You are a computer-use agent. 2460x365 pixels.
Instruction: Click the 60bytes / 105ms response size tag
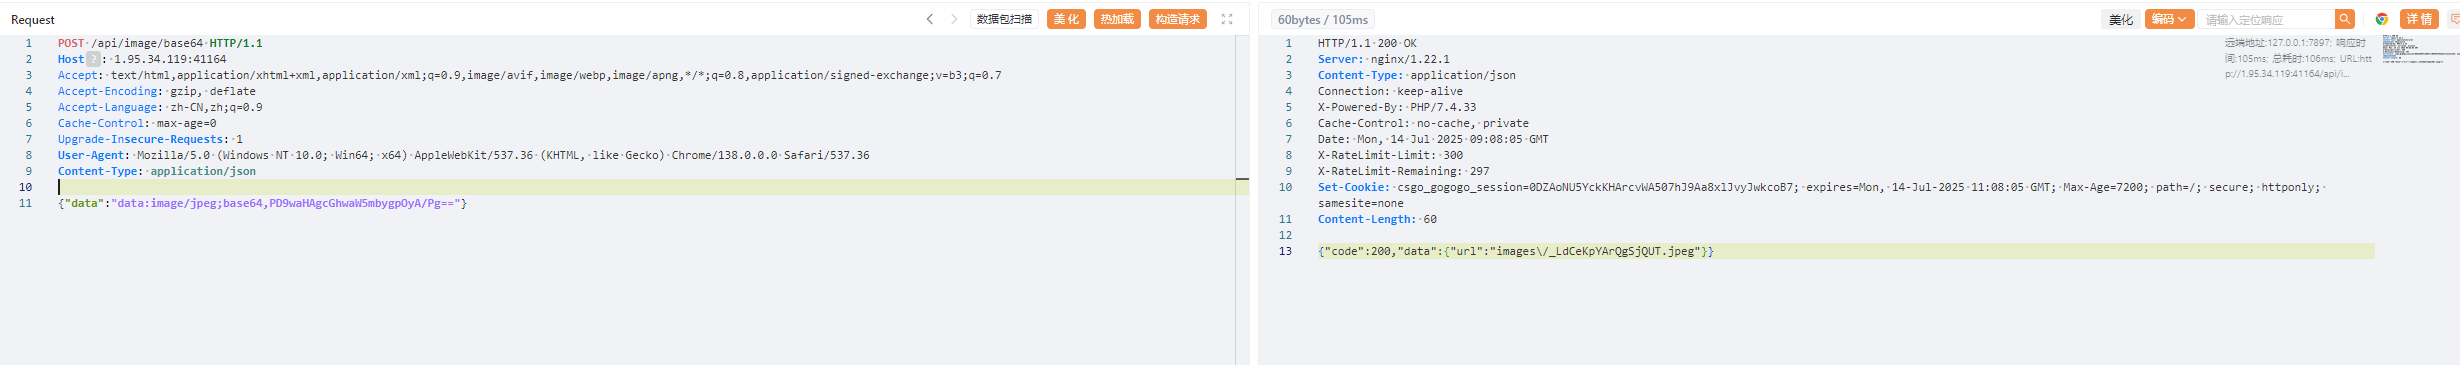pos(1322,19)
